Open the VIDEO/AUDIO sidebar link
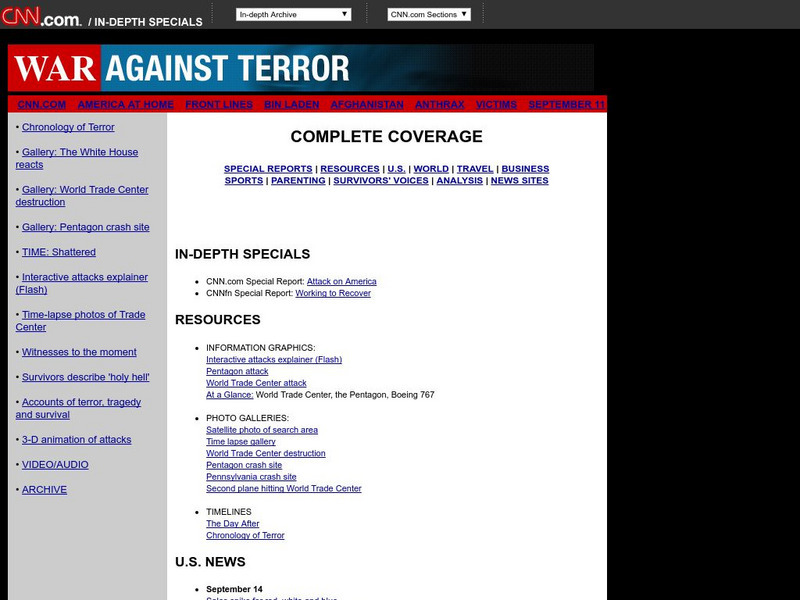The width and height of the screenshot is (800, 600). [55, 465]
